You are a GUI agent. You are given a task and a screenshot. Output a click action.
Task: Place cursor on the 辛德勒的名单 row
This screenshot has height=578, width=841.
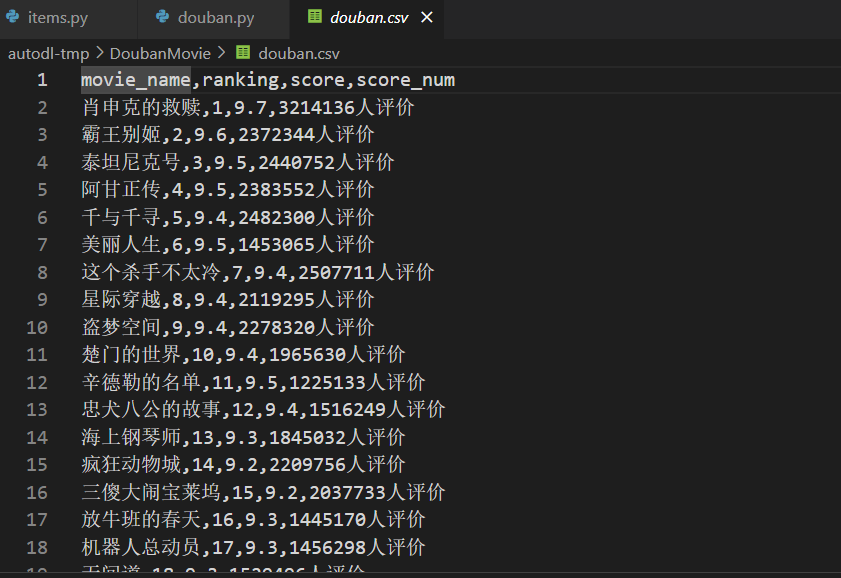tap(253, 382)
